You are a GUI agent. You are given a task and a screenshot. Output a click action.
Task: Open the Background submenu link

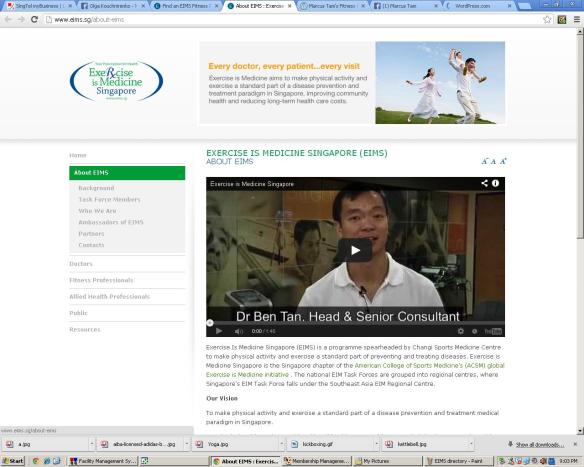(96, 188)
